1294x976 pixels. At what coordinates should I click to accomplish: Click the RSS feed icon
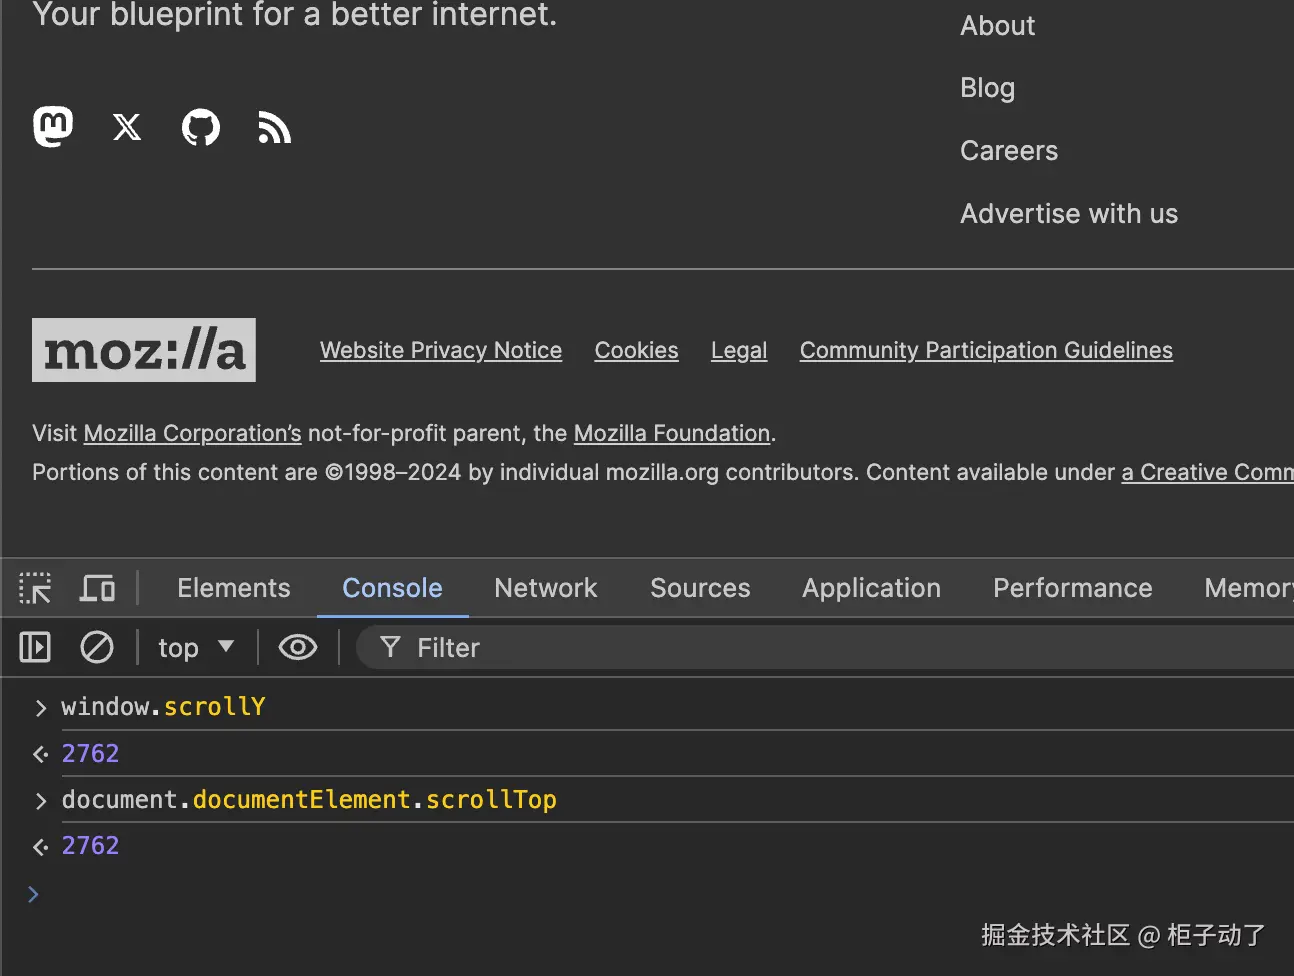[x=275, y=128]
